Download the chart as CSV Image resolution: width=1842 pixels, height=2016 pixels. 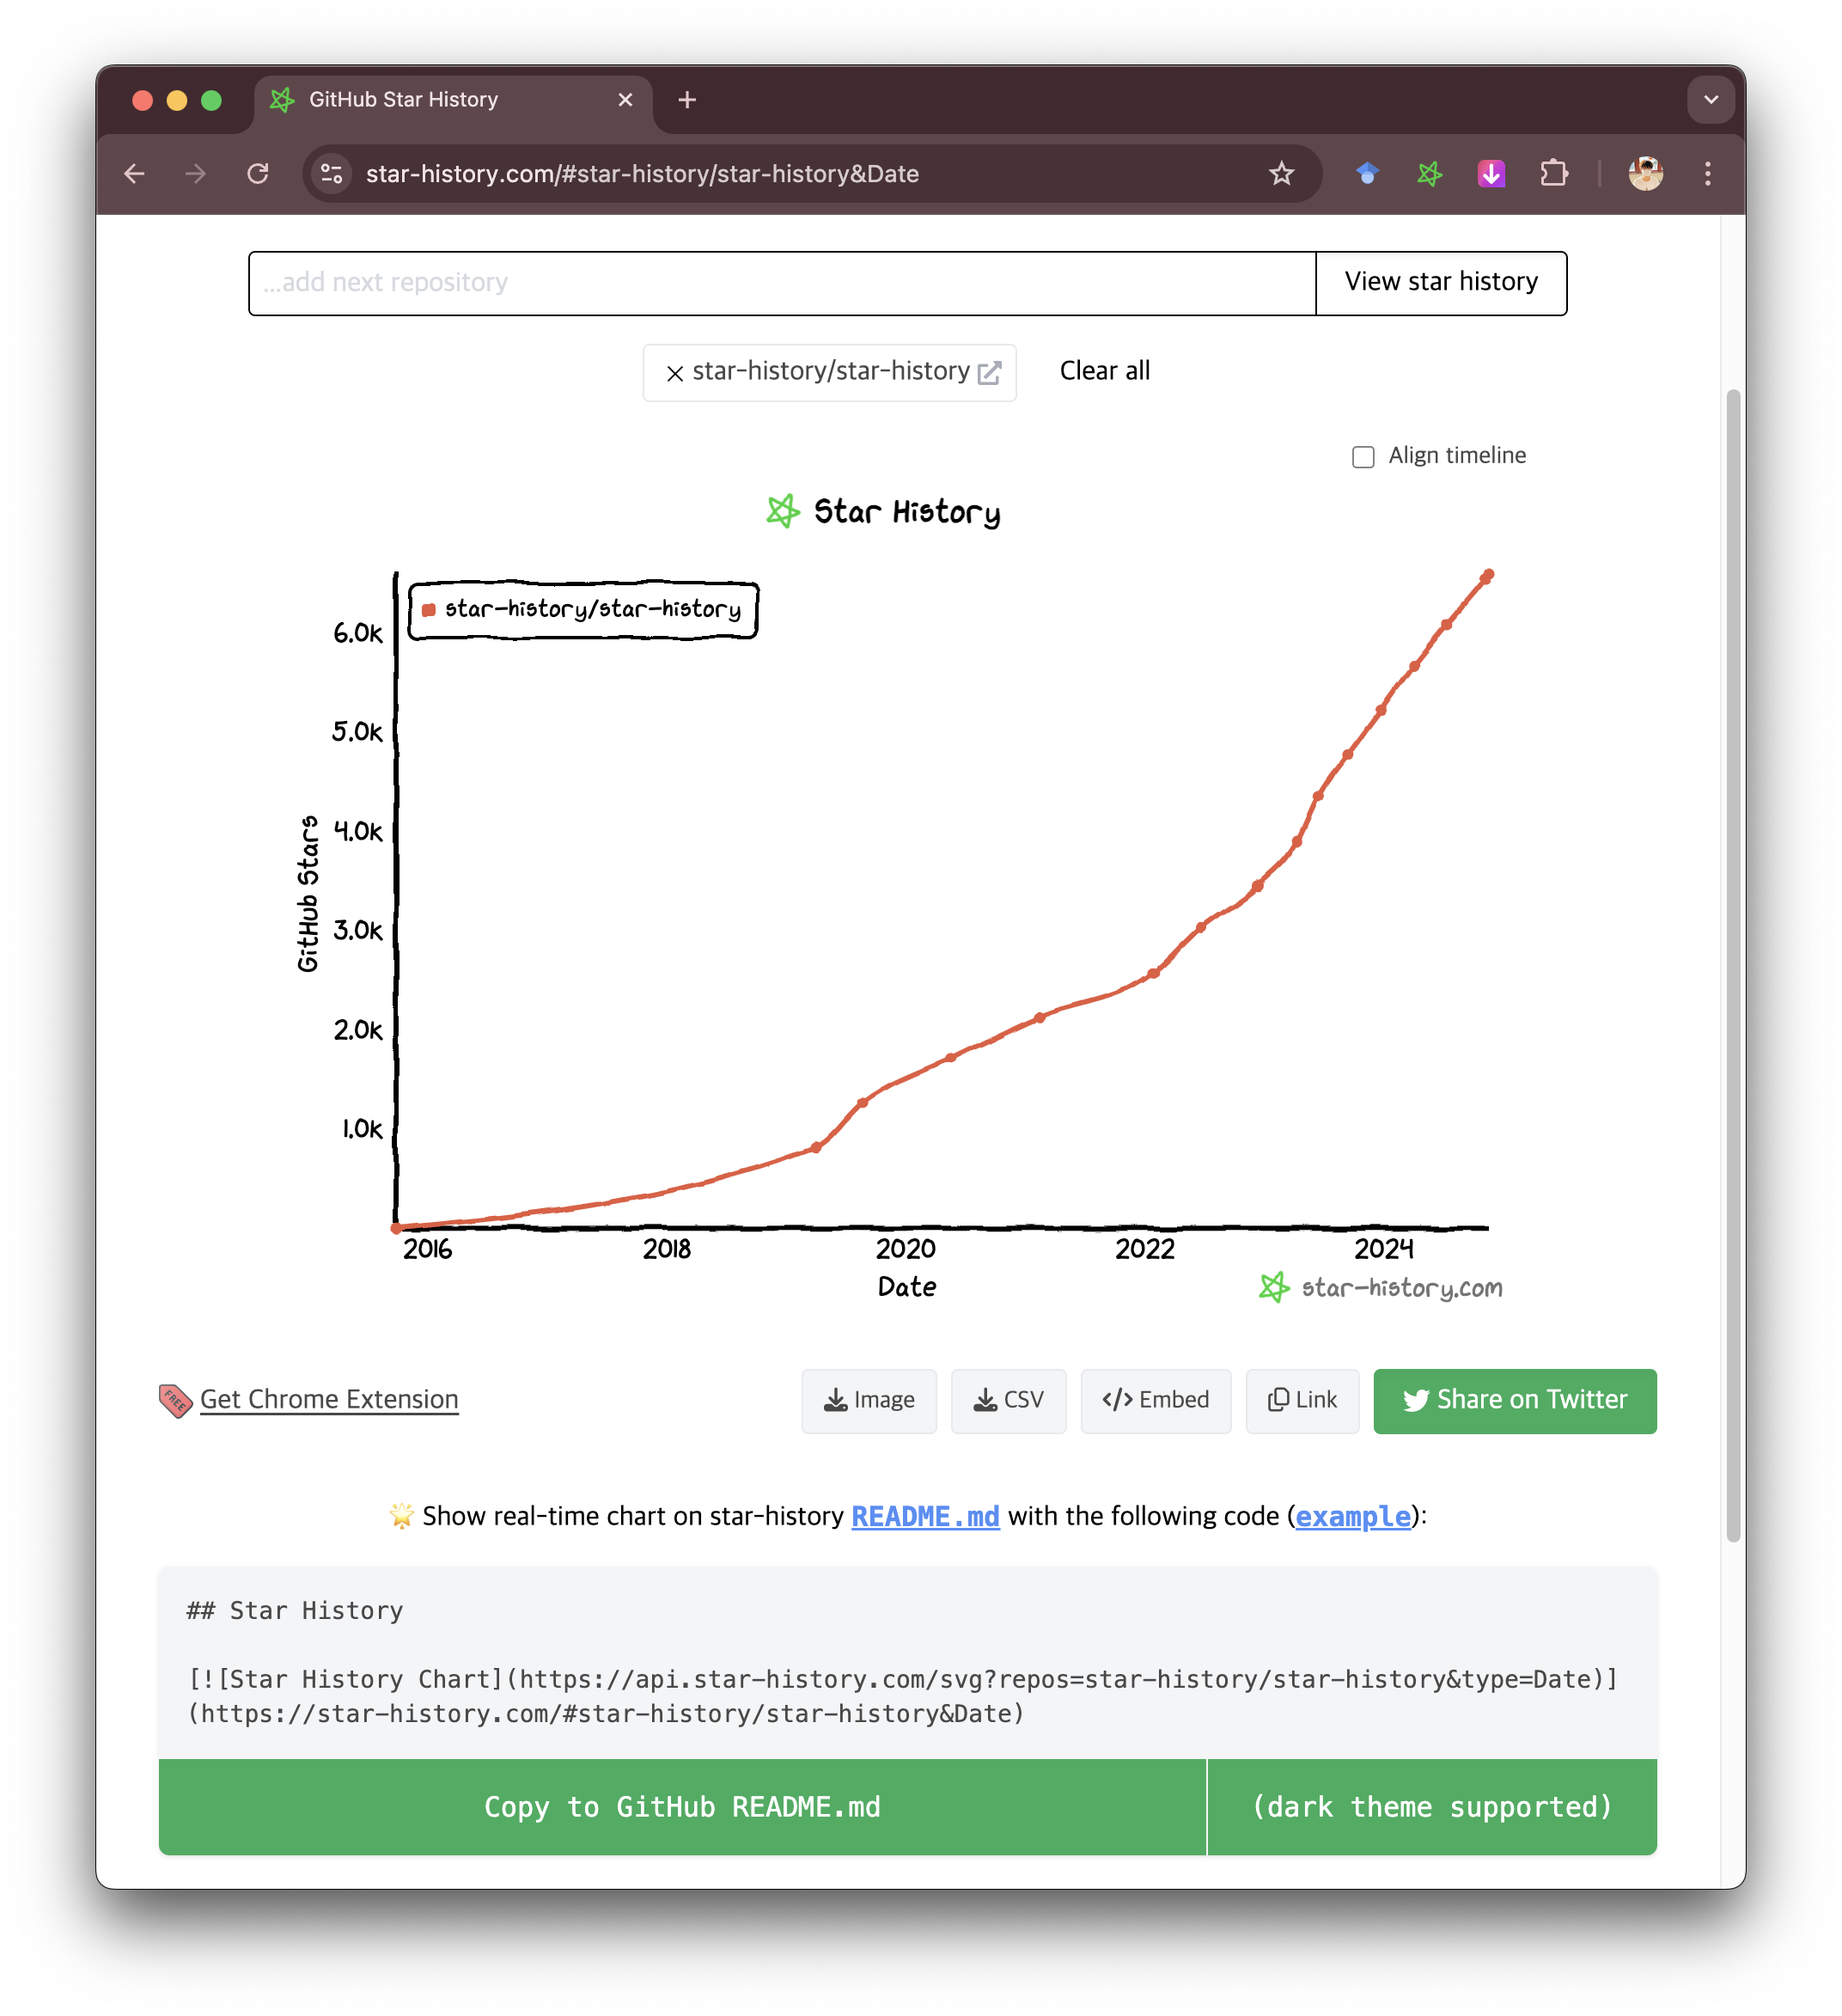coord(1008,1400)
